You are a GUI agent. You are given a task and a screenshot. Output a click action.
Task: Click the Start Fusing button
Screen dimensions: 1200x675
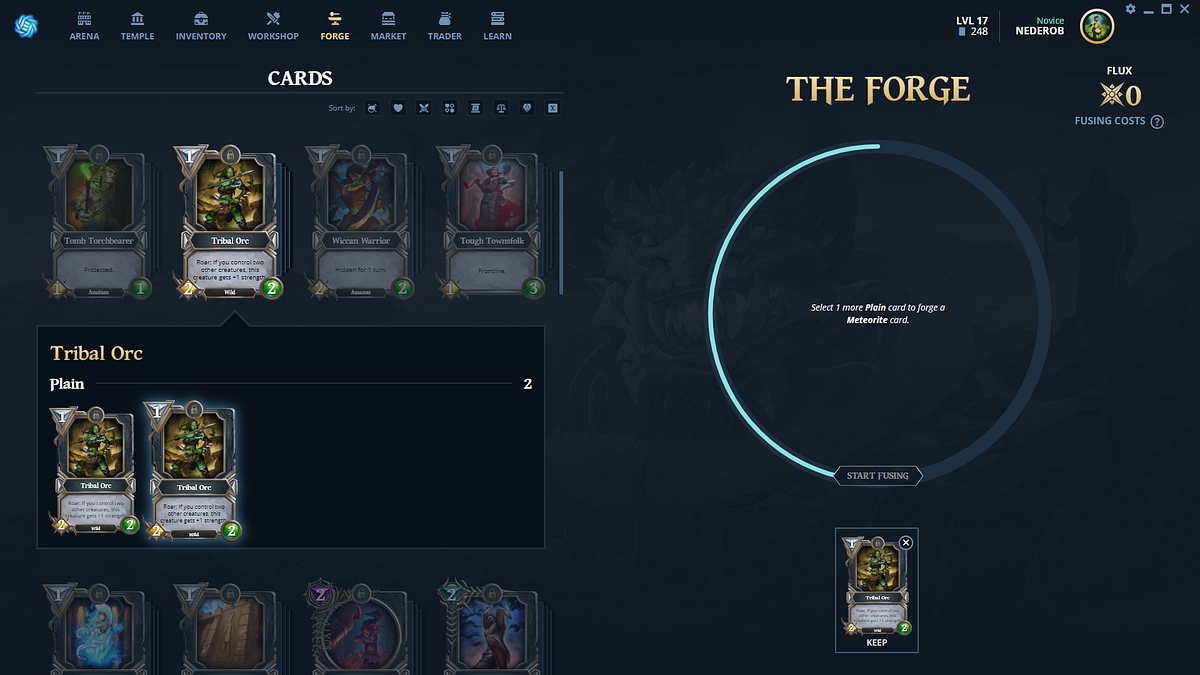pyautogui.click(x=878, y=476)
